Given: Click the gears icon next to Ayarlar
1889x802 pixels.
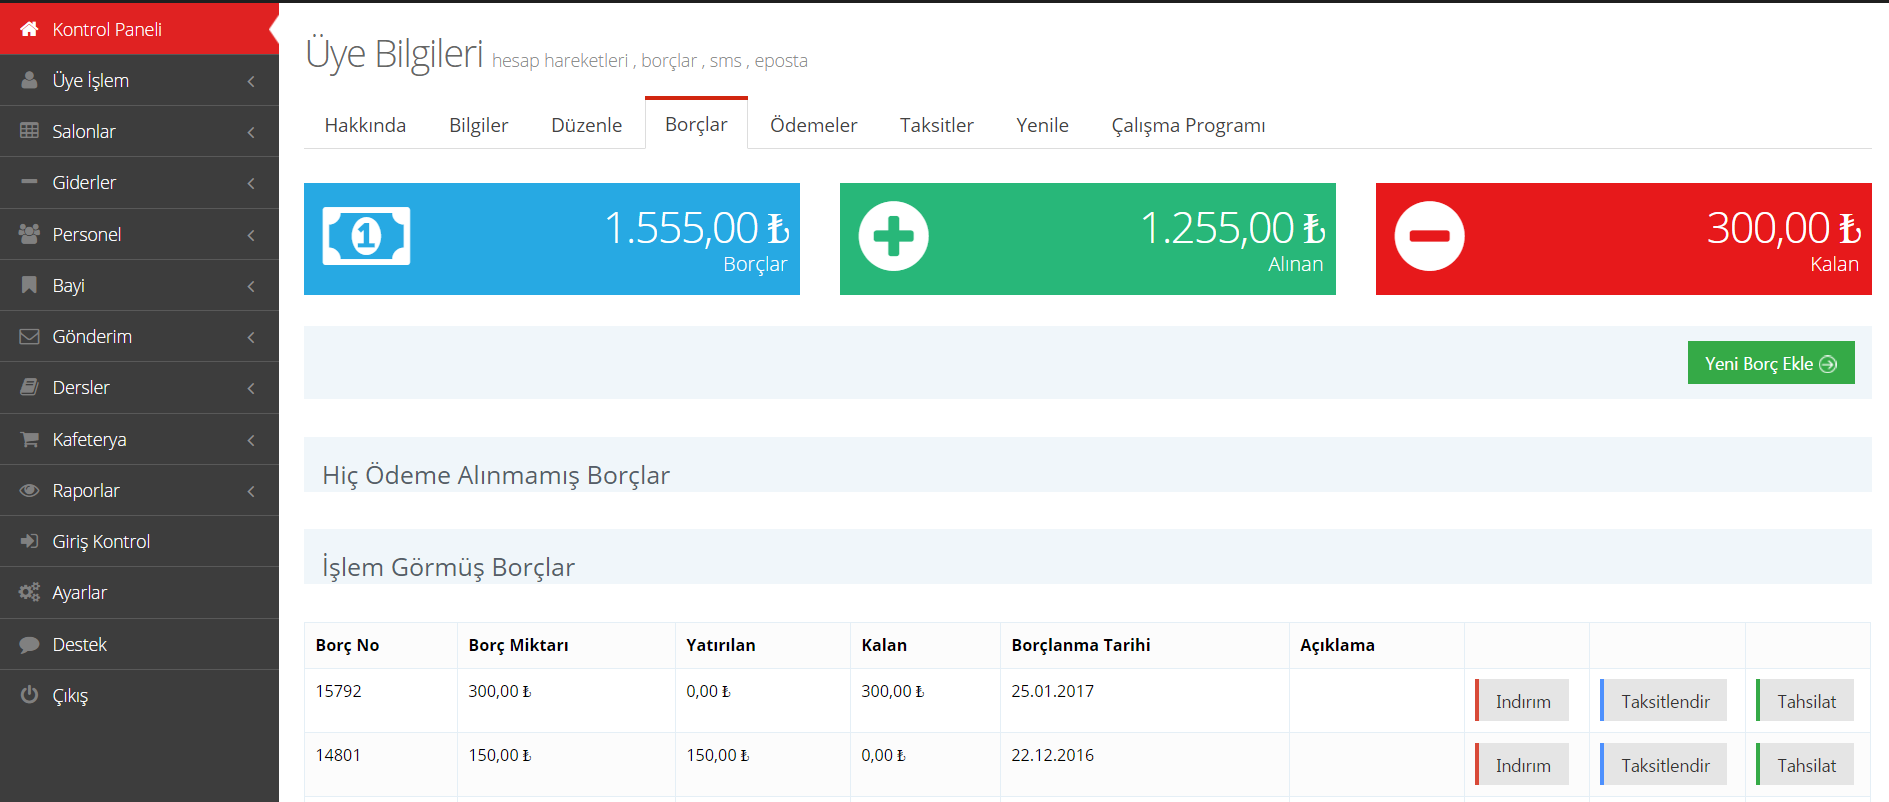Looking at the screenshot, I should point(29,592).
